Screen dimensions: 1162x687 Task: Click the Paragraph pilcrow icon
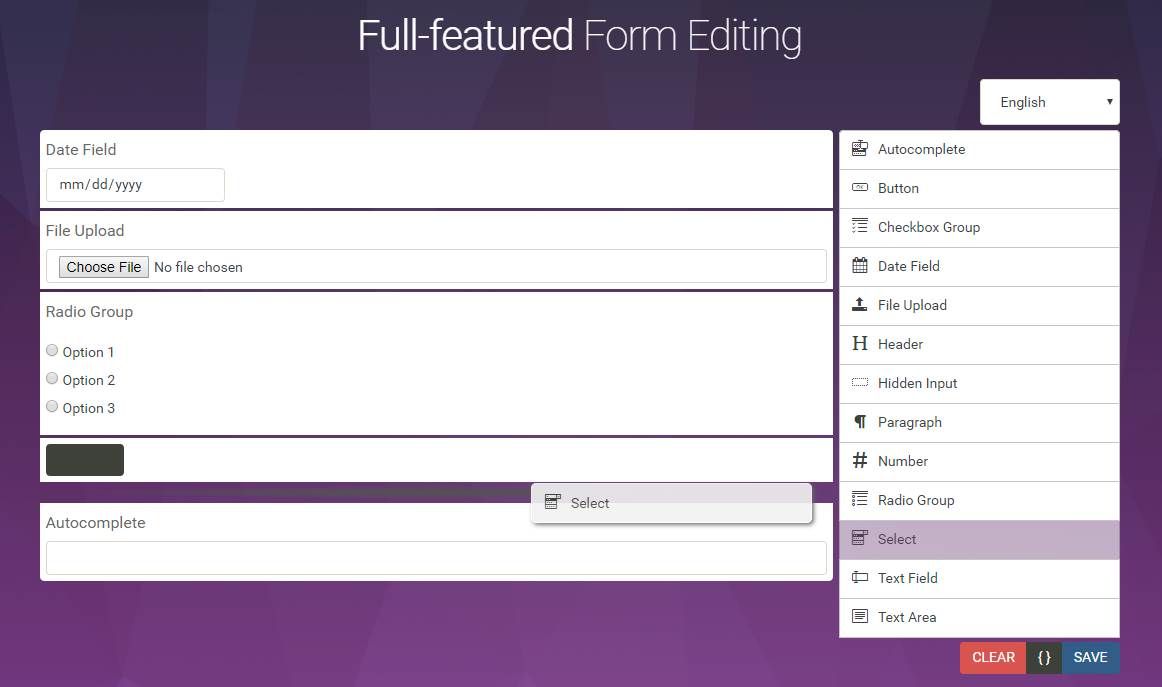click(x=859, y=422)
